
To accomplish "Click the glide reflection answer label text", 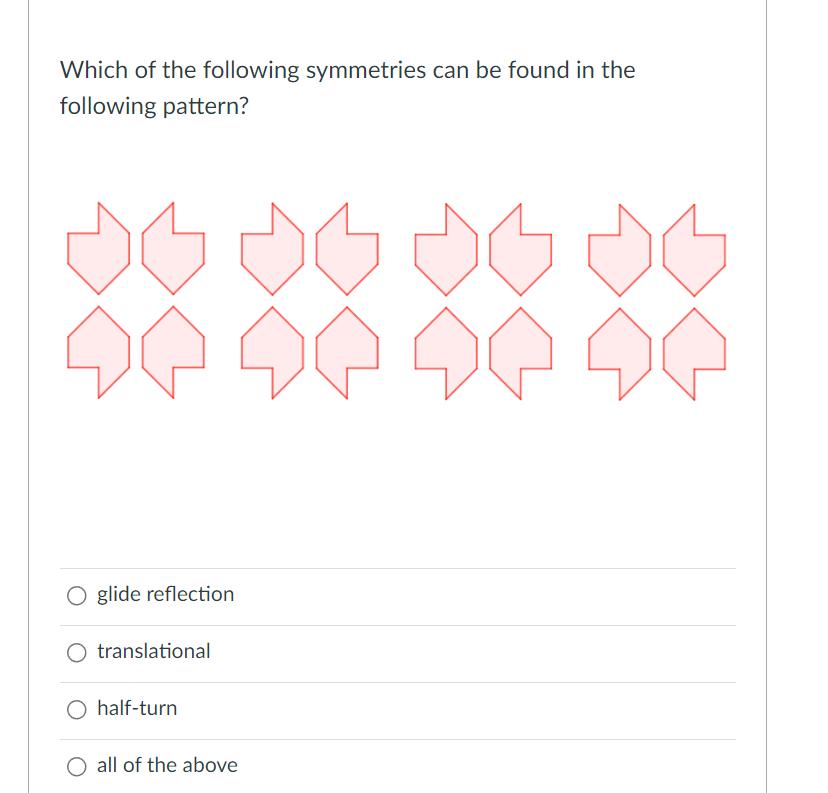I will tap(165, 594).
